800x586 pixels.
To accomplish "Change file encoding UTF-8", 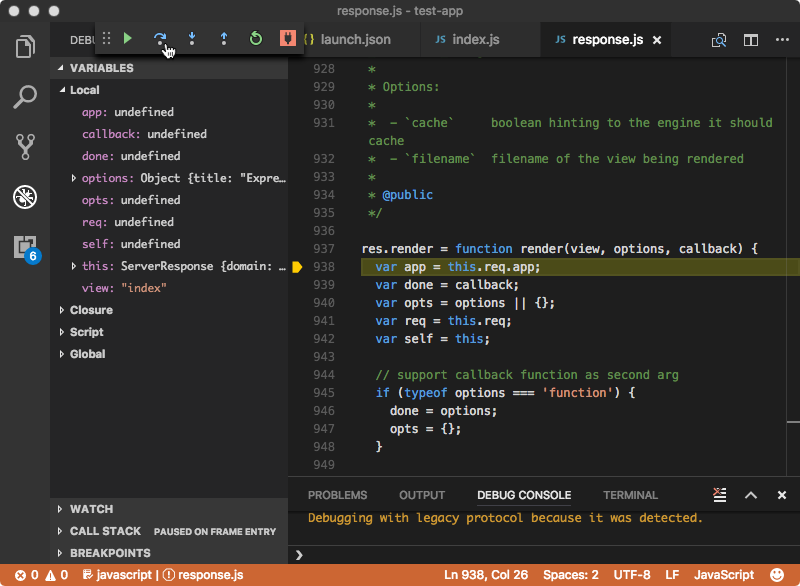I will (632, 575).
